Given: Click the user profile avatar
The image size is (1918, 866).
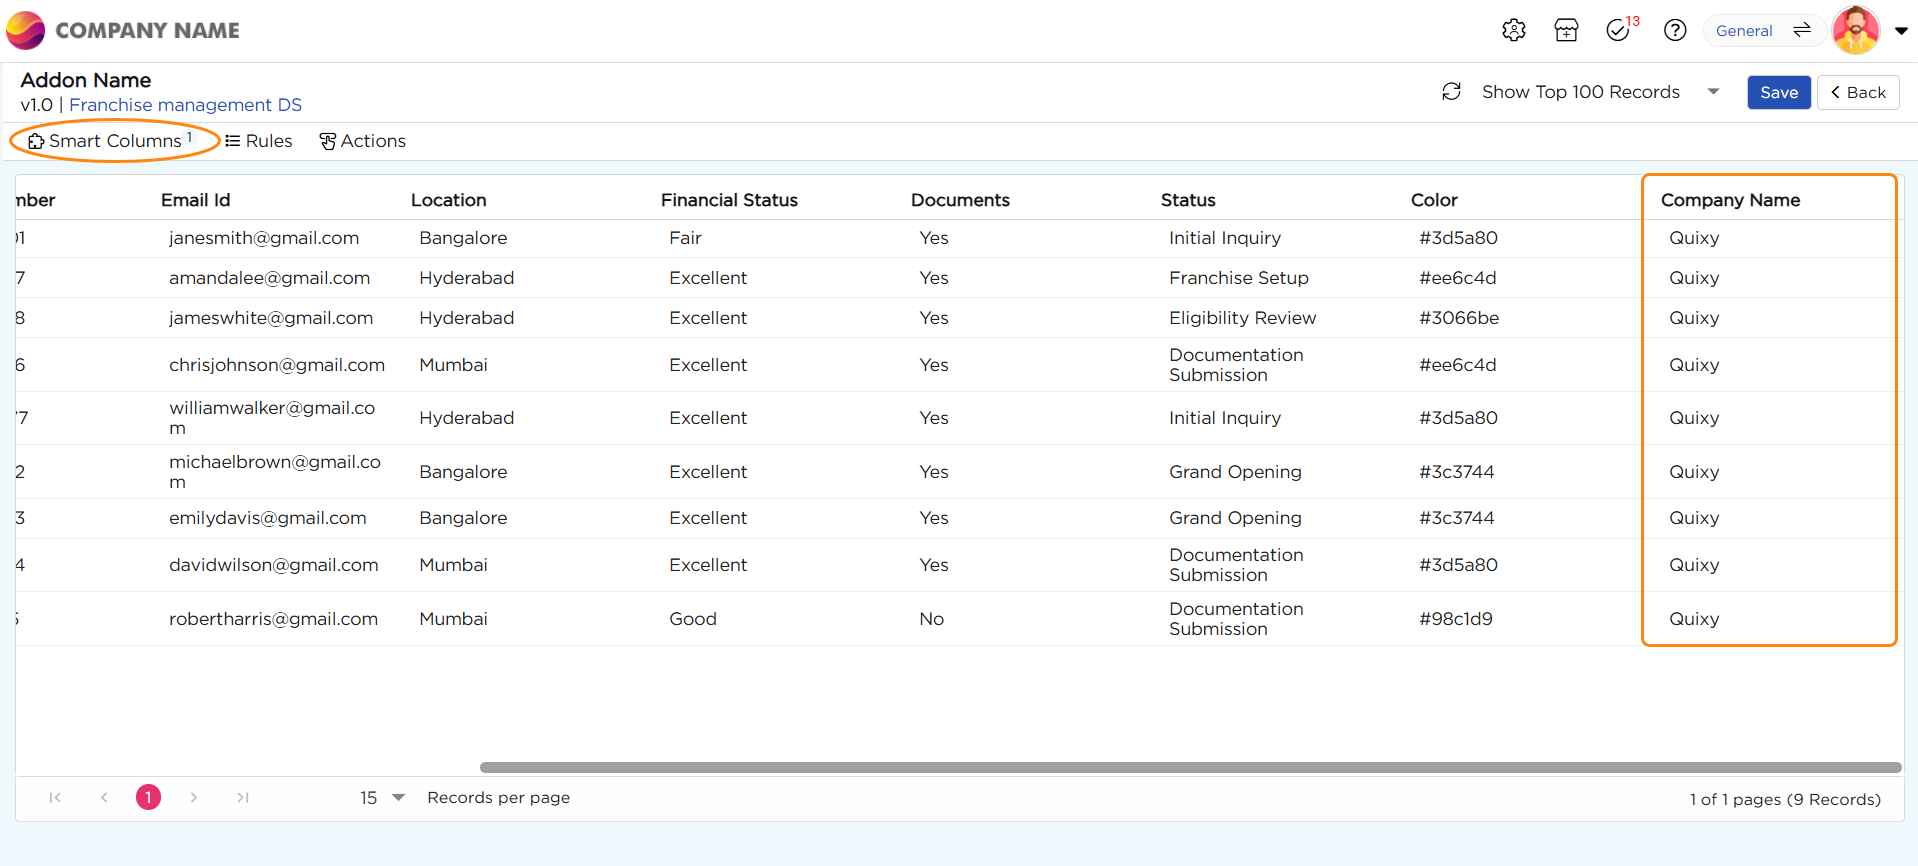Looking at the screenshot, I should (1855, 30).
